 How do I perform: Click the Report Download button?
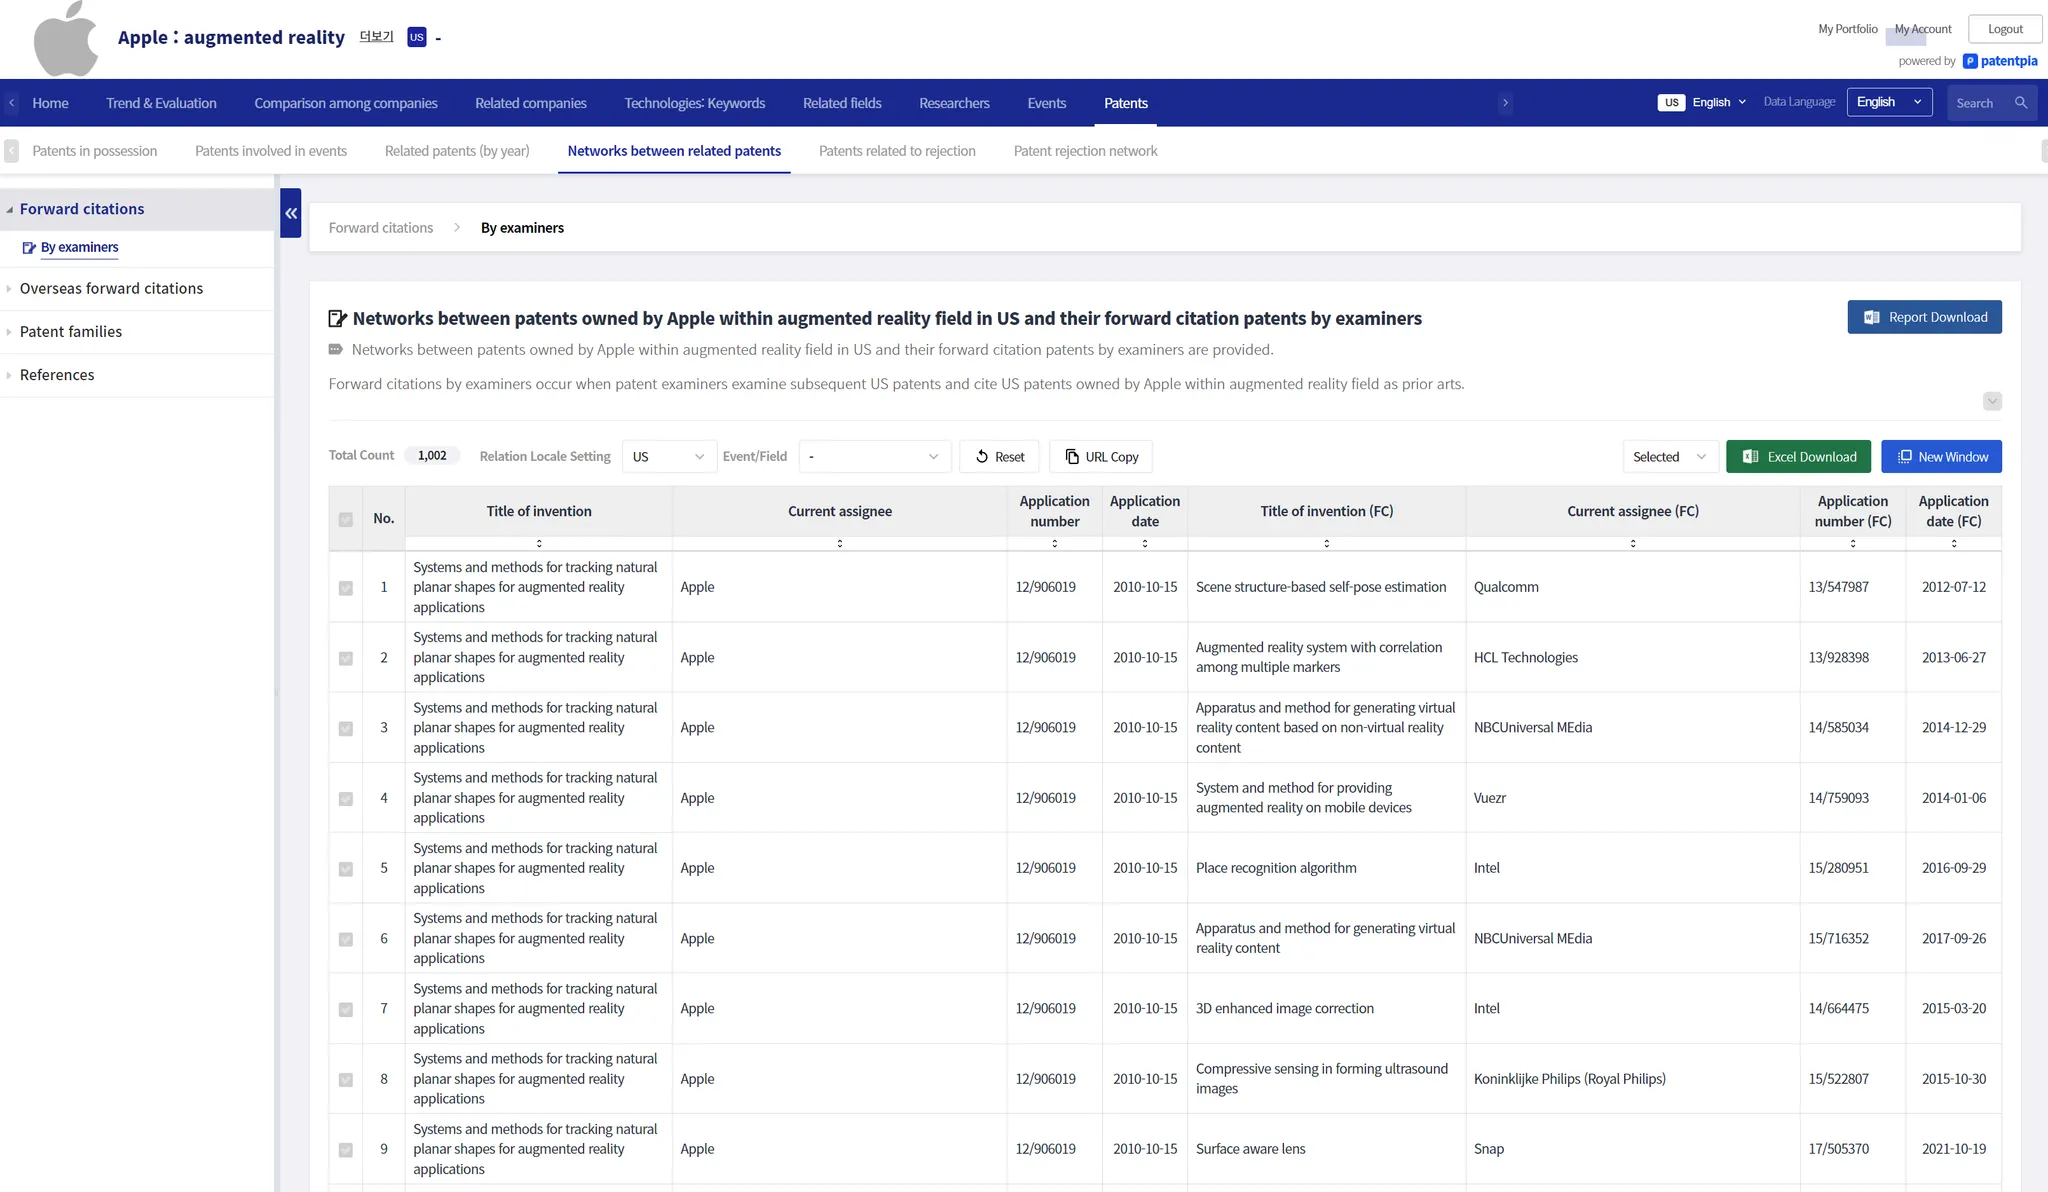(x=1924, y=317)
